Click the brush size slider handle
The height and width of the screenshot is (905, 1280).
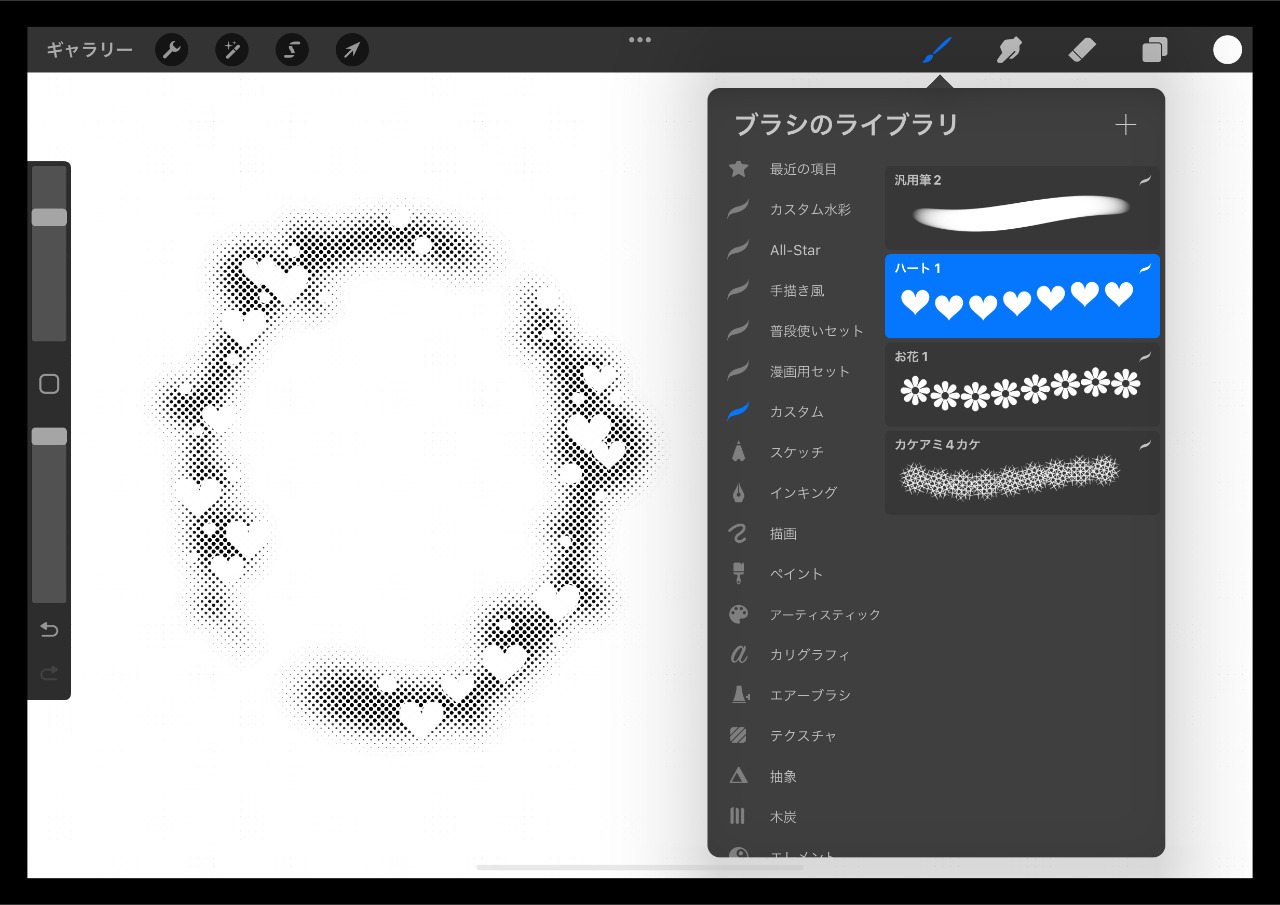coord(49,217)
